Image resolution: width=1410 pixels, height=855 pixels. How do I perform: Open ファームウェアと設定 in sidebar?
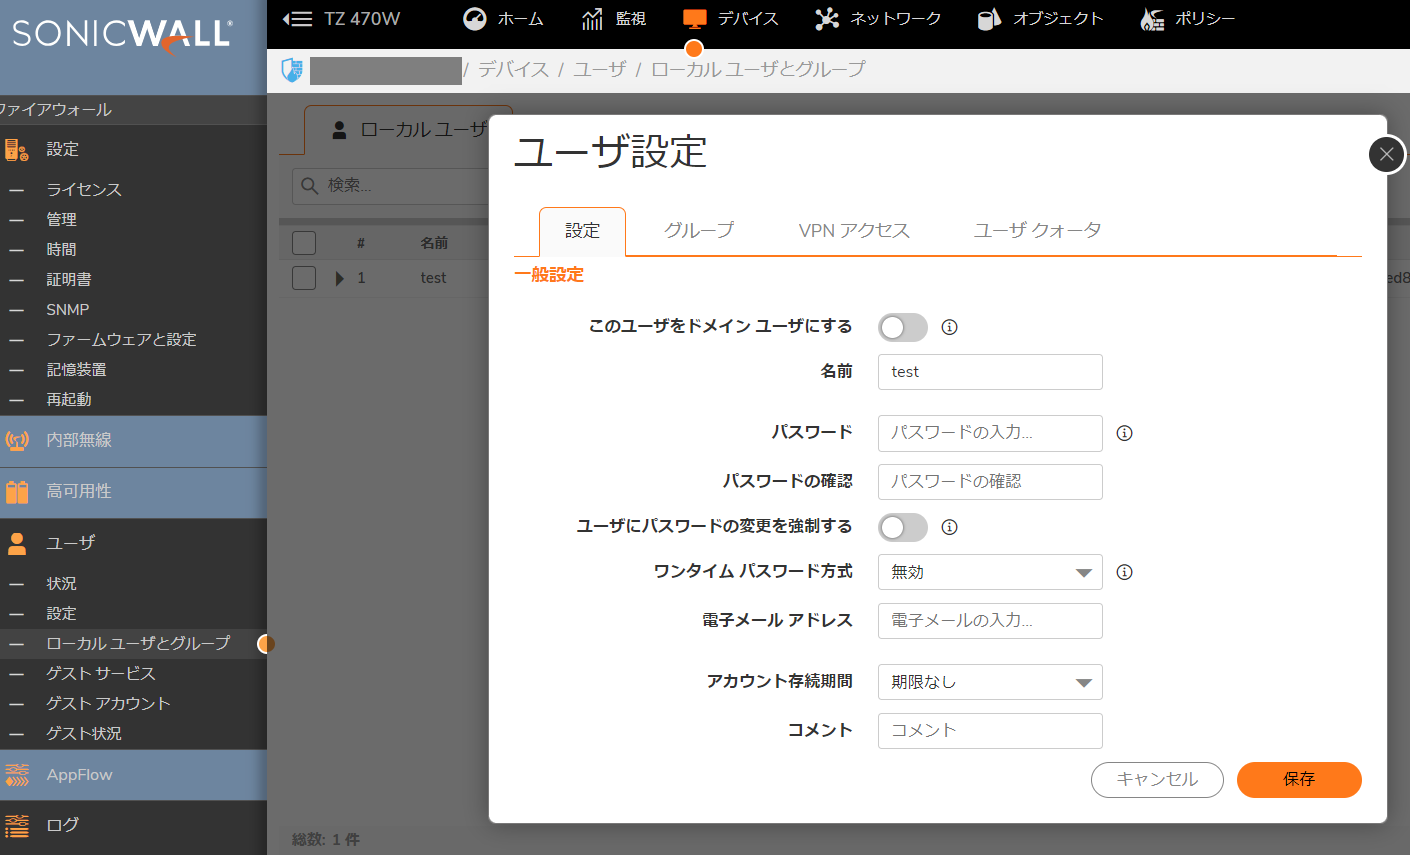(121, 340)
